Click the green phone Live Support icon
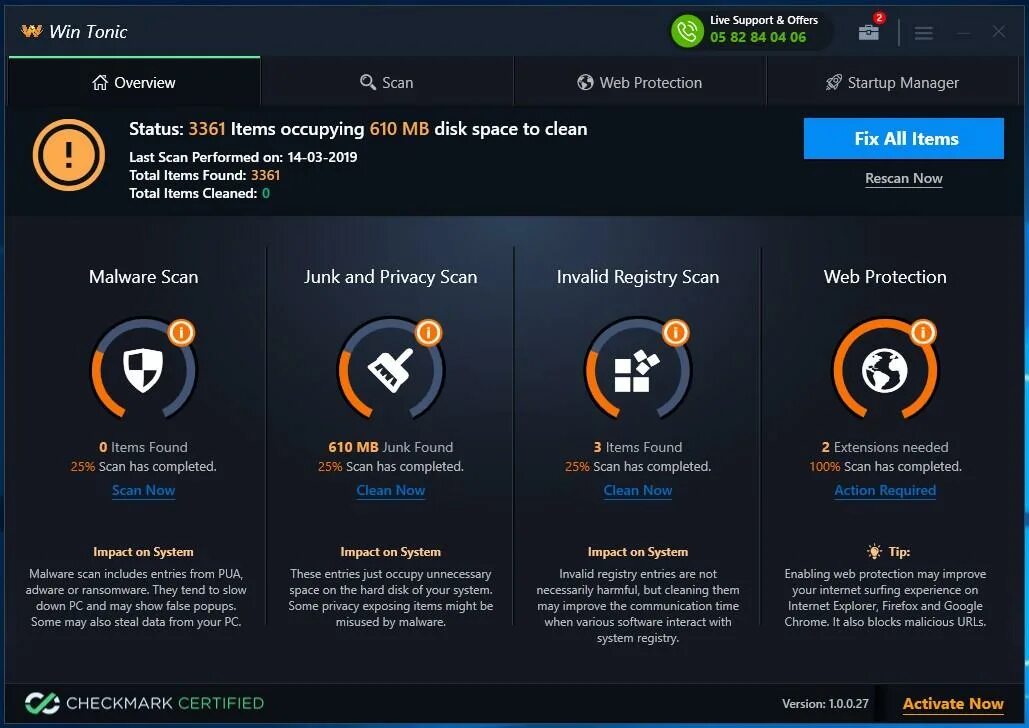Image resolution: width=1029 pixels, height=728 pixels. (x=687, y=30)
